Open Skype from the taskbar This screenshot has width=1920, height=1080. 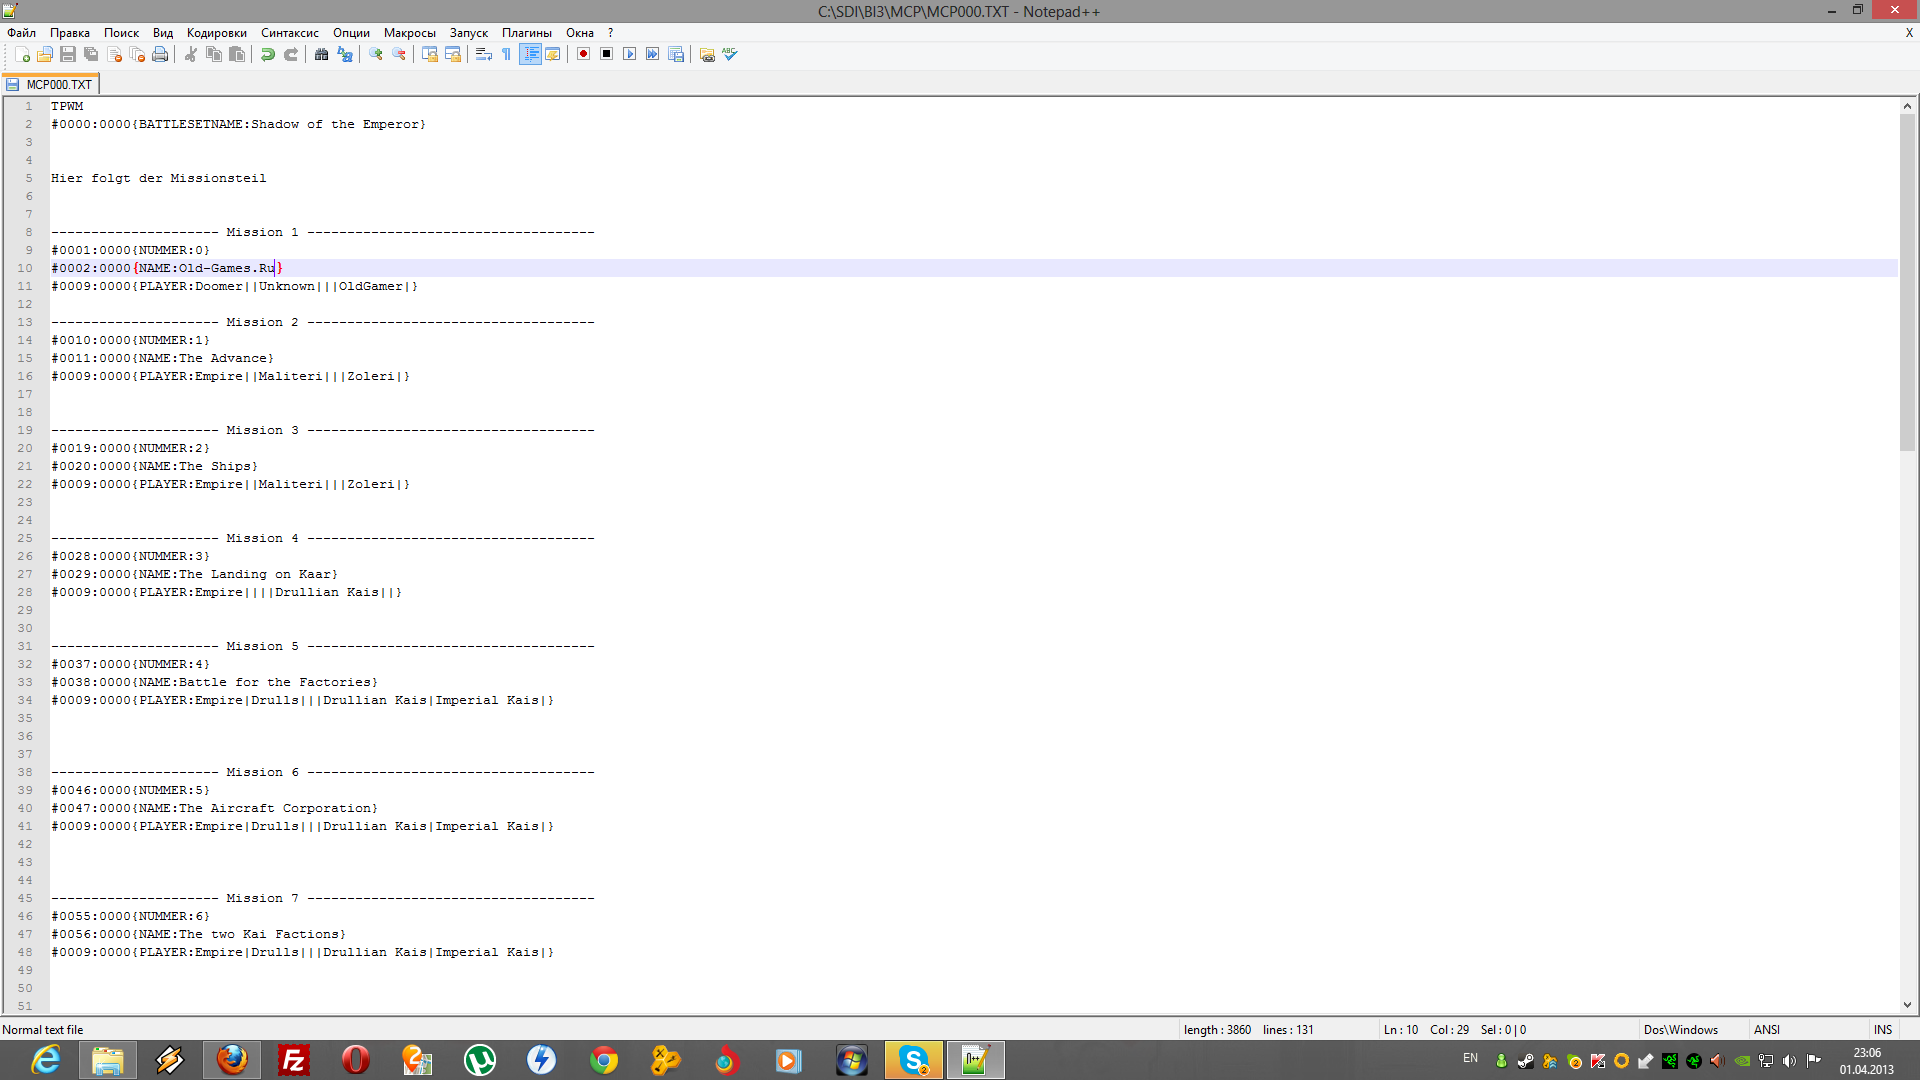(913, 1060)
